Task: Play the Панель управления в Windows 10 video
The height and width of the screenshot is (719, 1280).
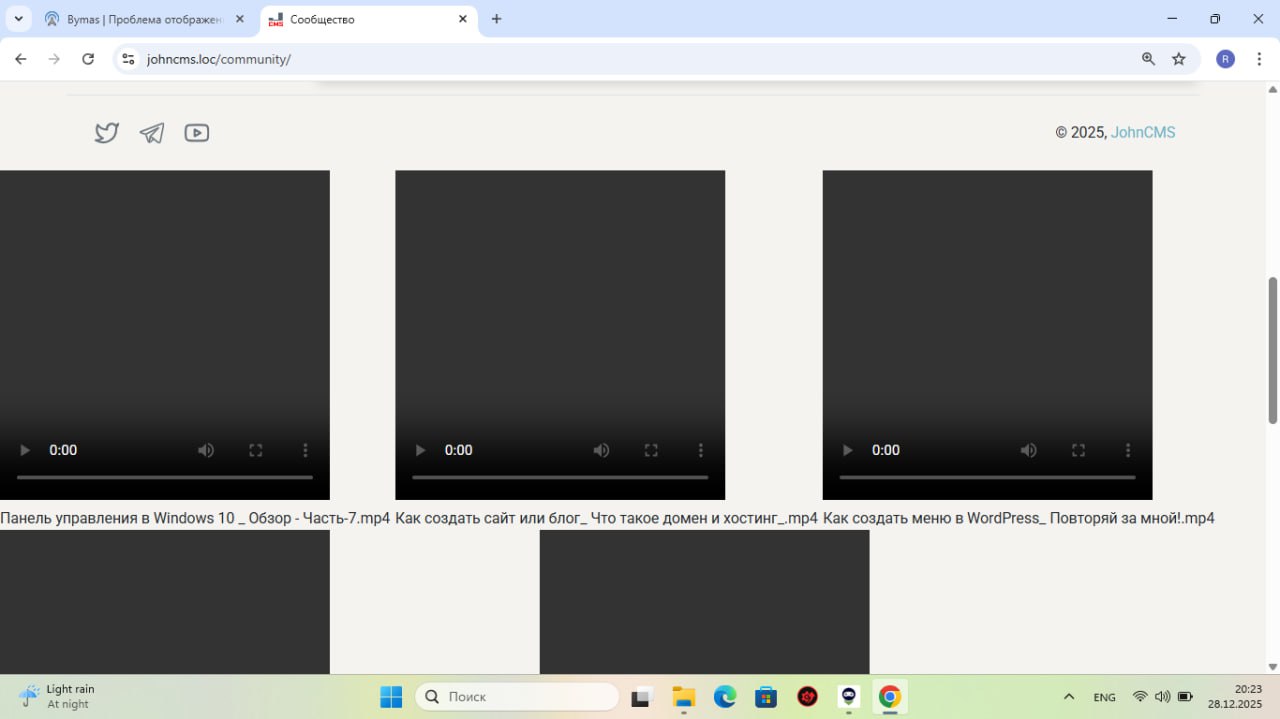Action: pos(25,450)
